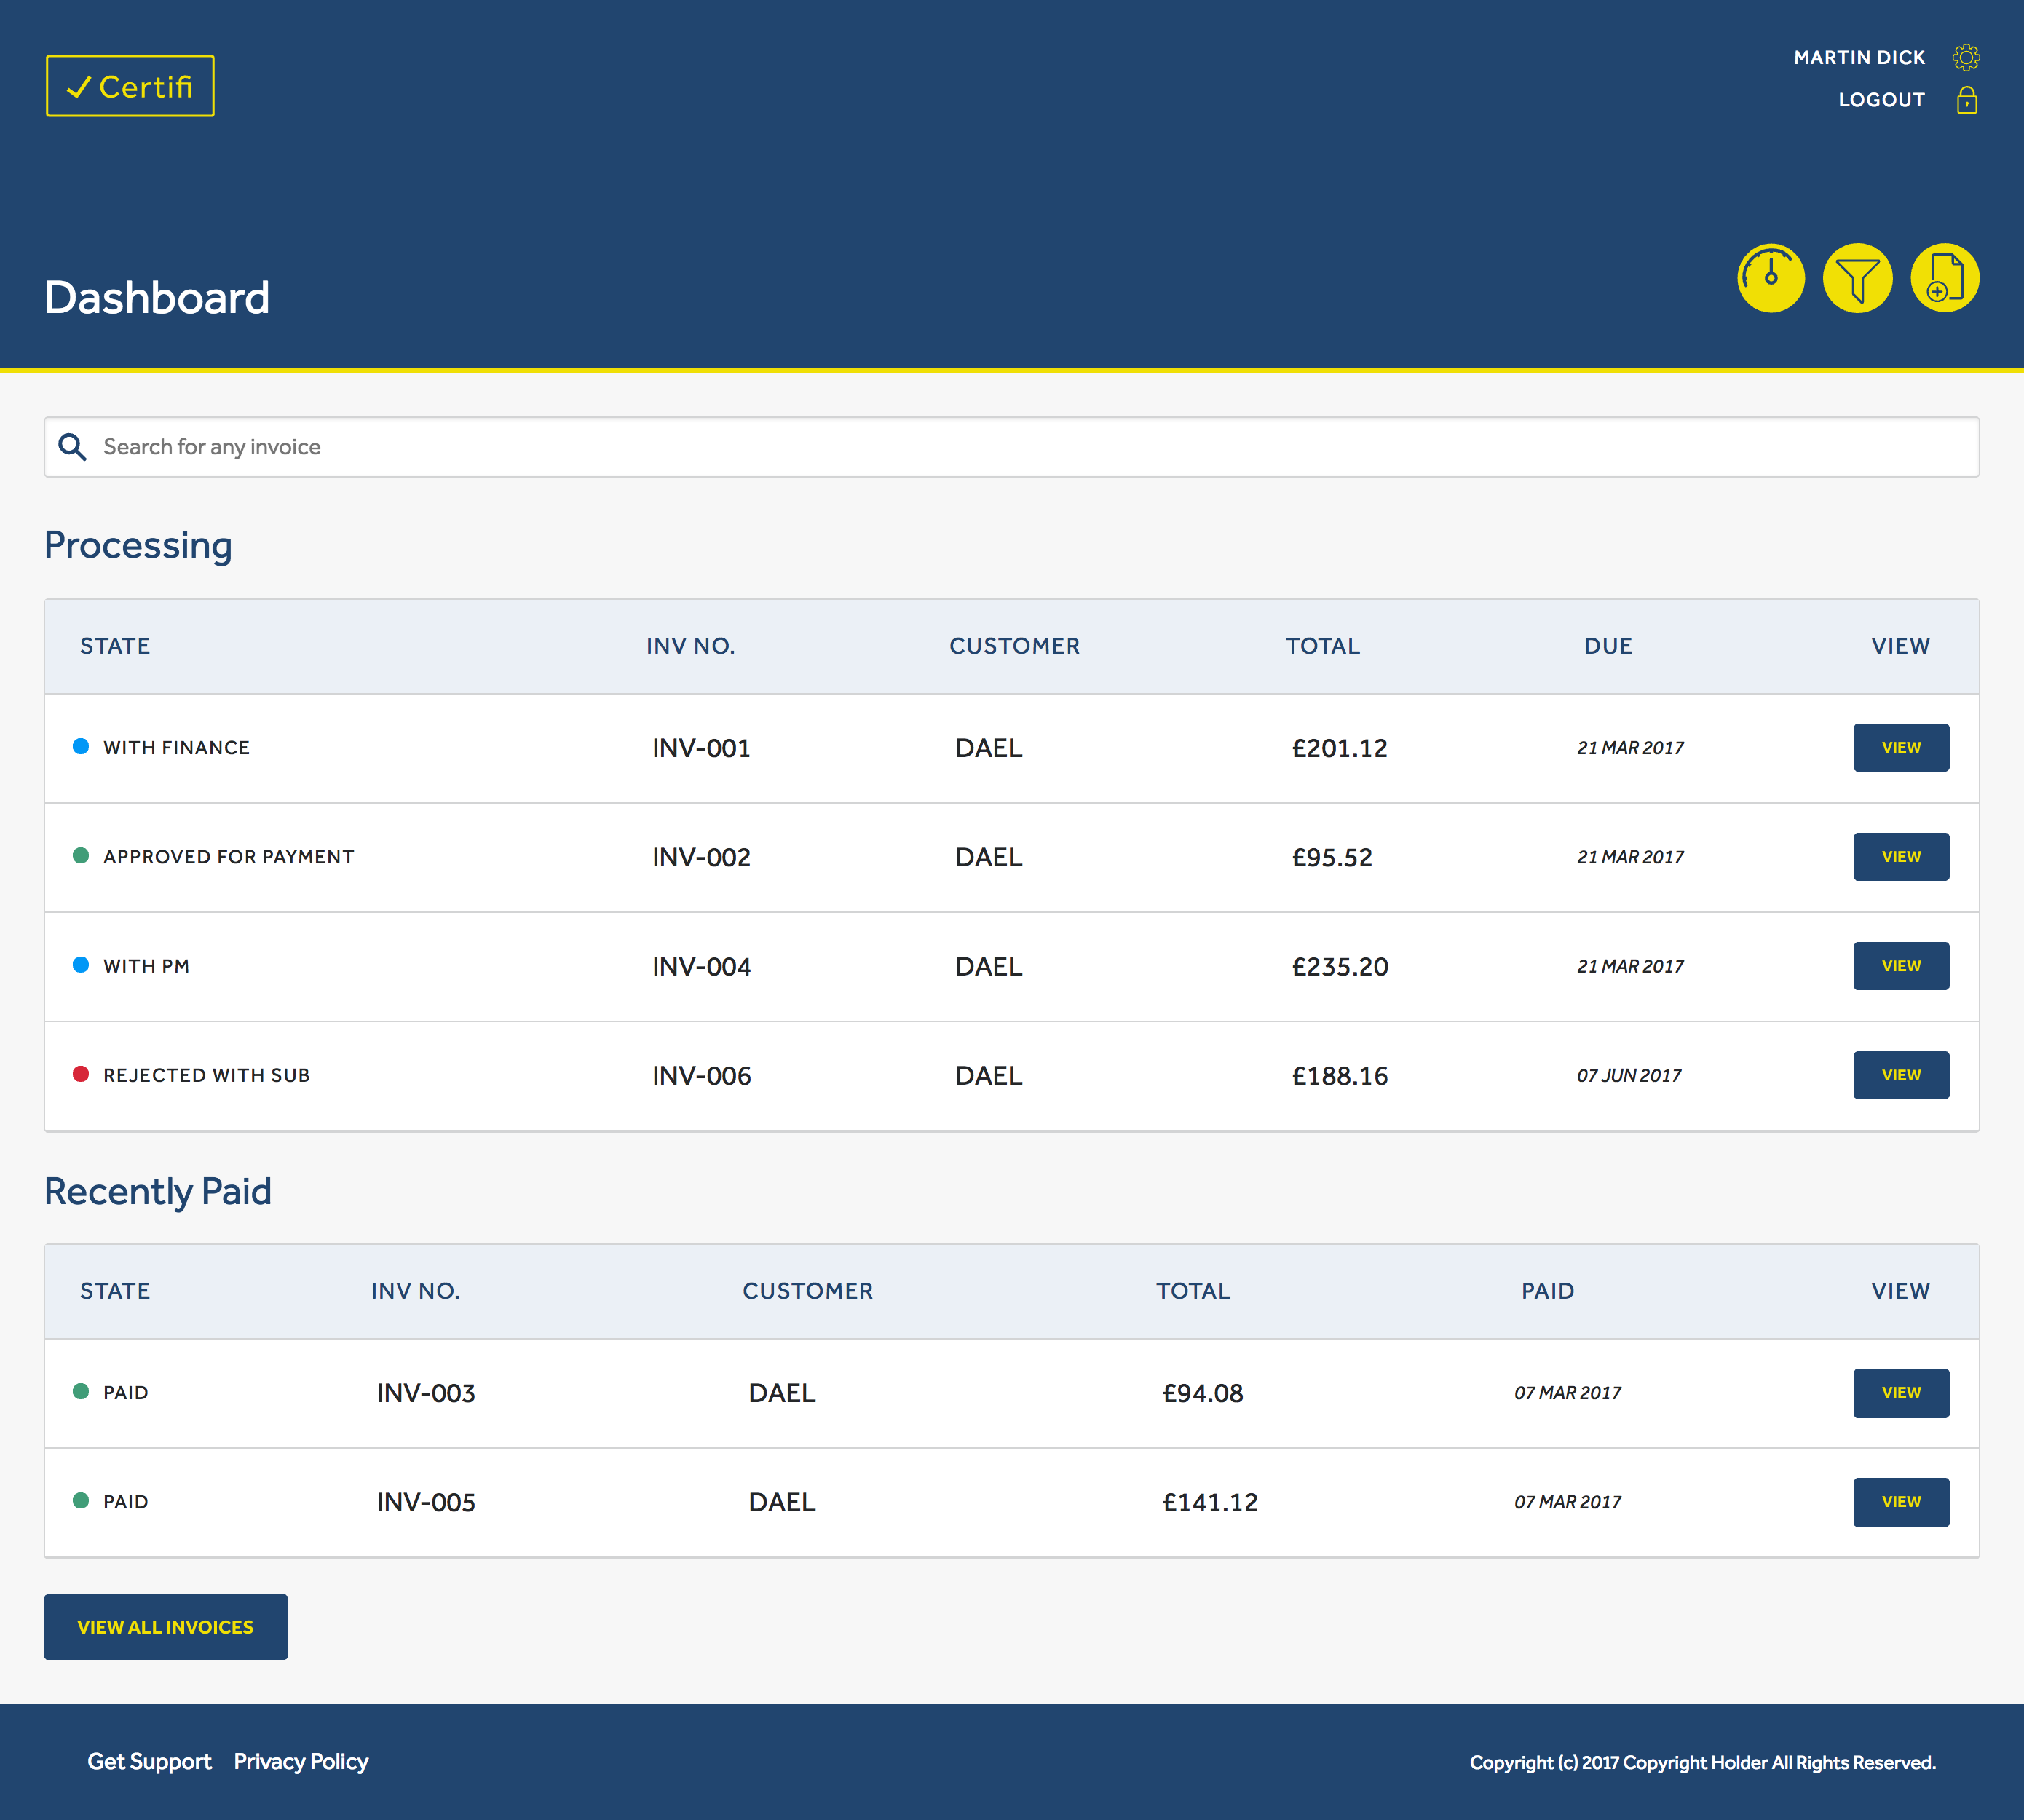This screenshot has height=1820, width=2024.
Task: Open the dashboard gauge icon
Action: click(1771, 278)
